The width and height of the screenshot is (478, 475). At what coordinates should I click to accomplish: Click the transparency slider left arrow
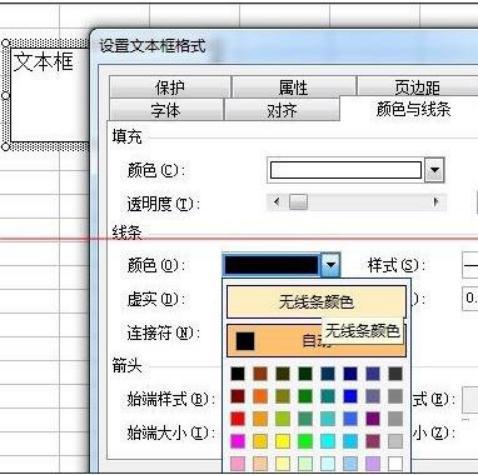tap(276, 202)
